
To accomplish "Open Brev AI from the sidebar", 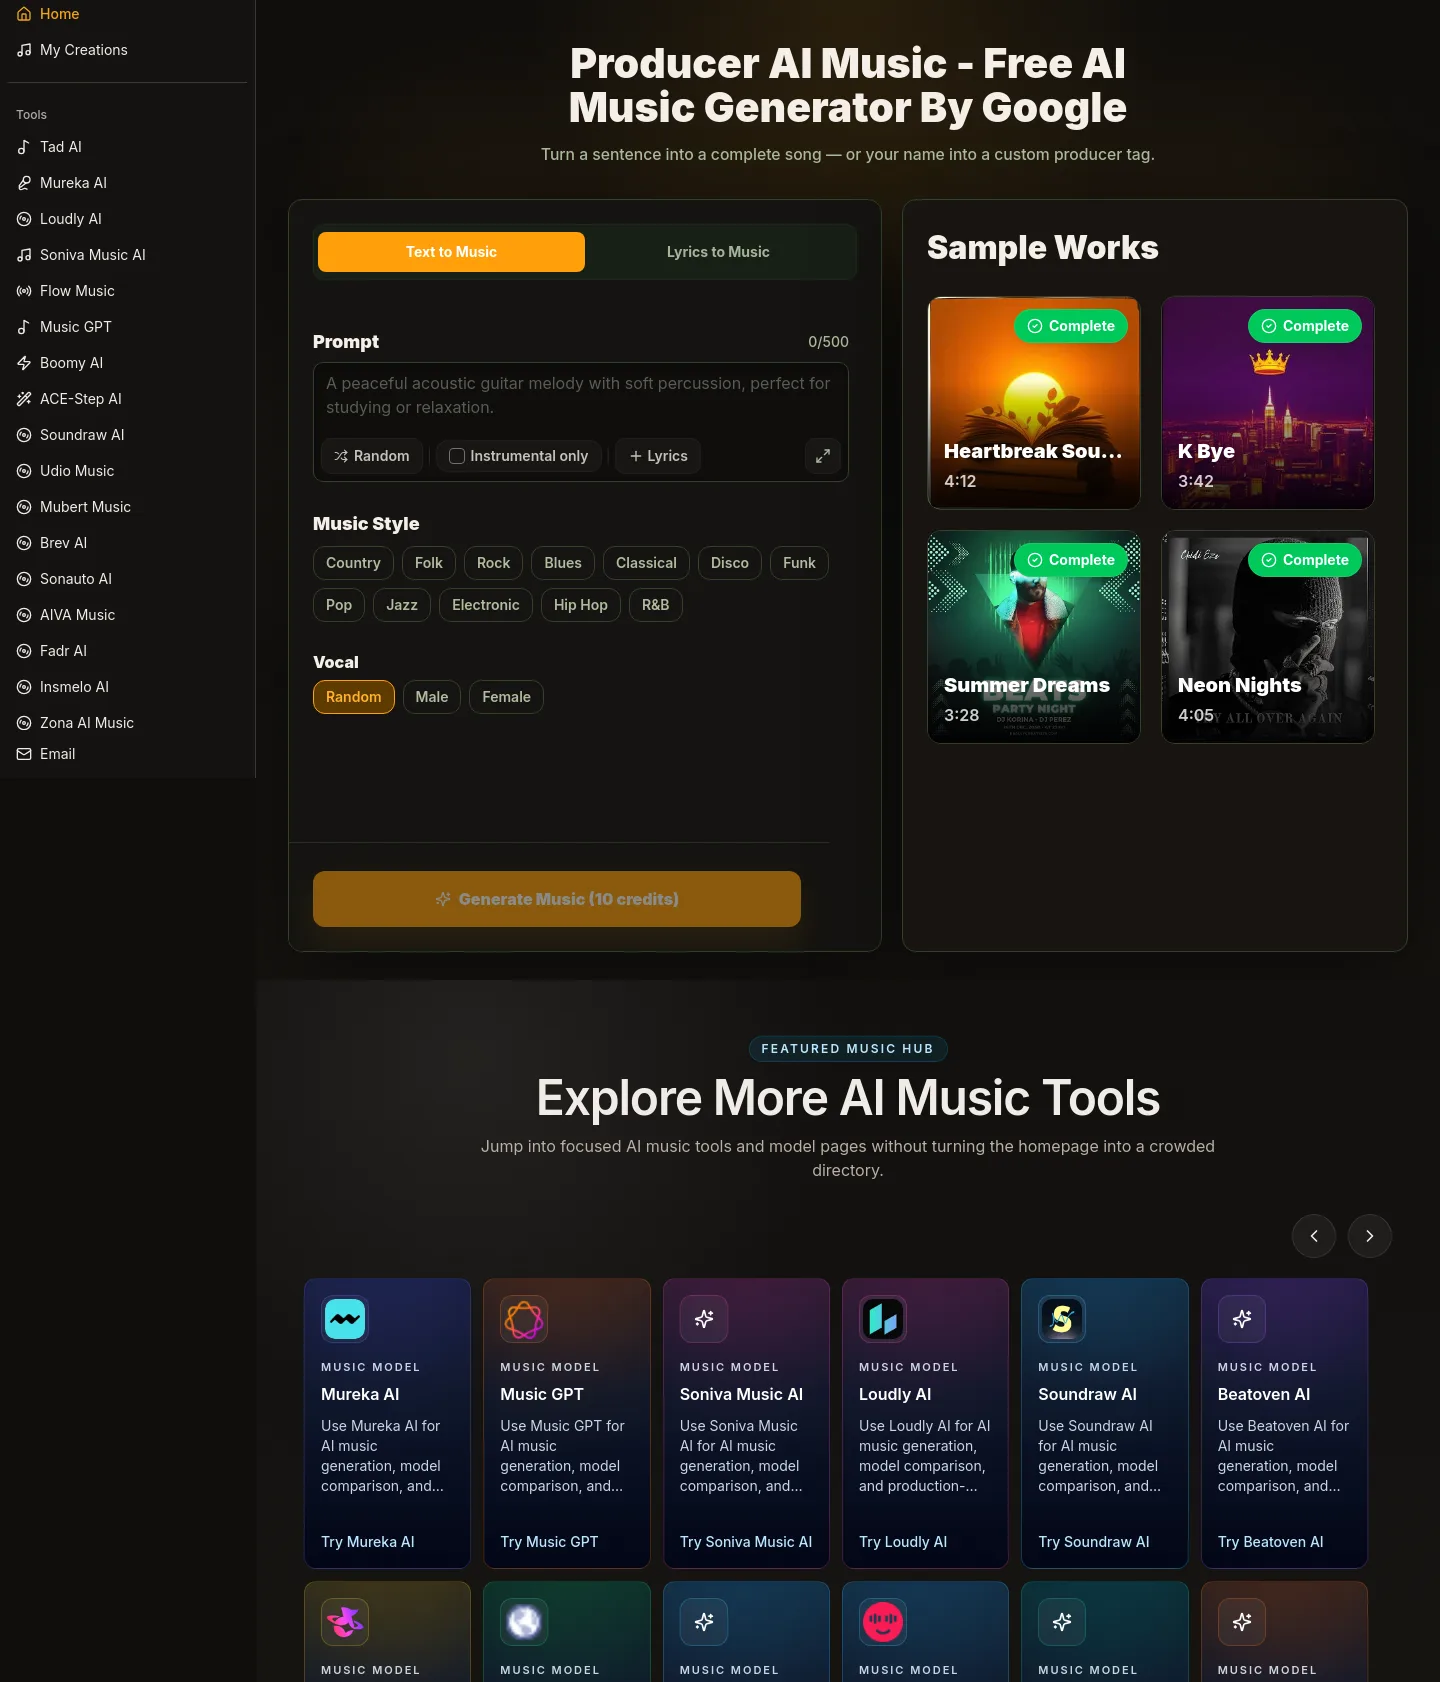I will (x=127, y=543).
